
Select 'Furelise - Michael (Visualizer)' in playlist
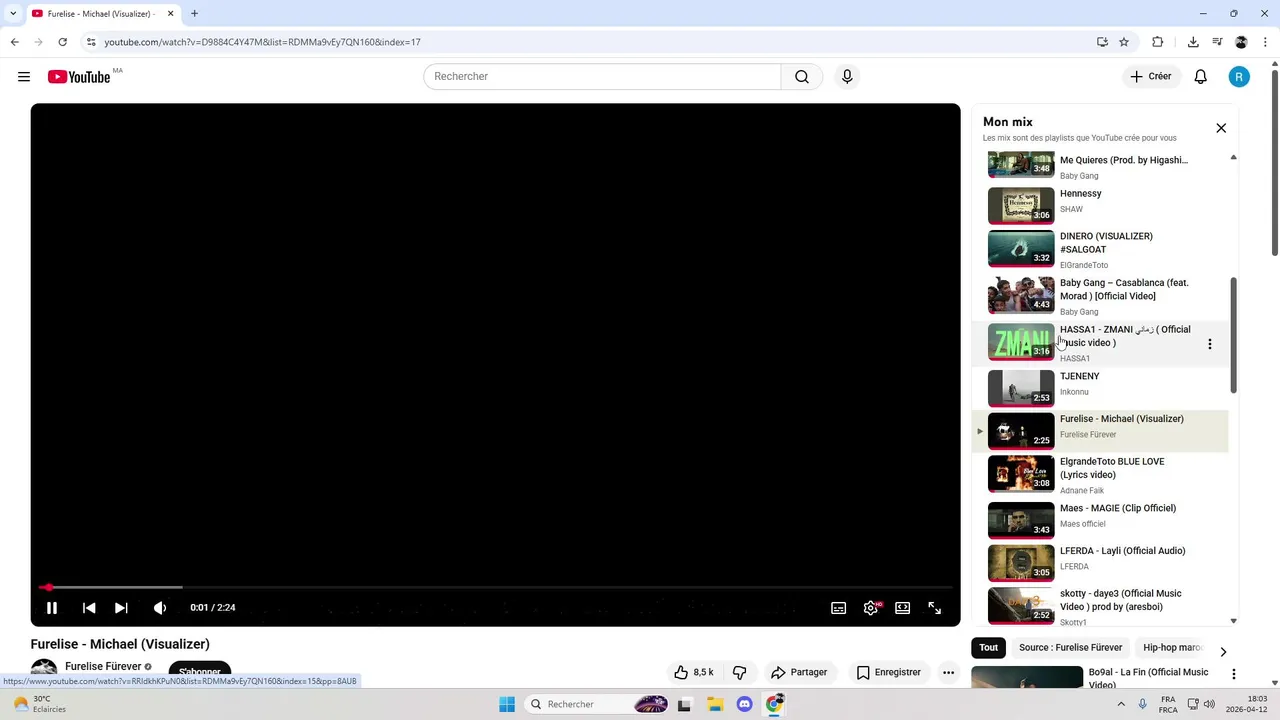pyautogui.click(x=1100, y=430)
